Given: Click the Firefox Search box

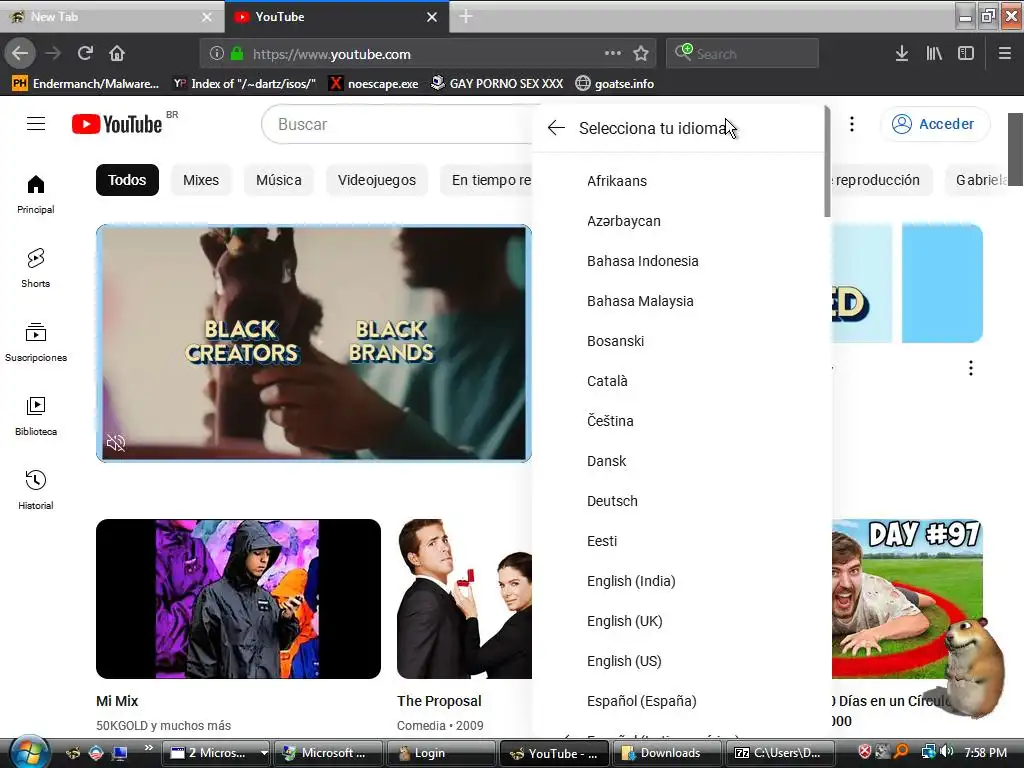Looking at the screenshot, I should pos(743,54).
